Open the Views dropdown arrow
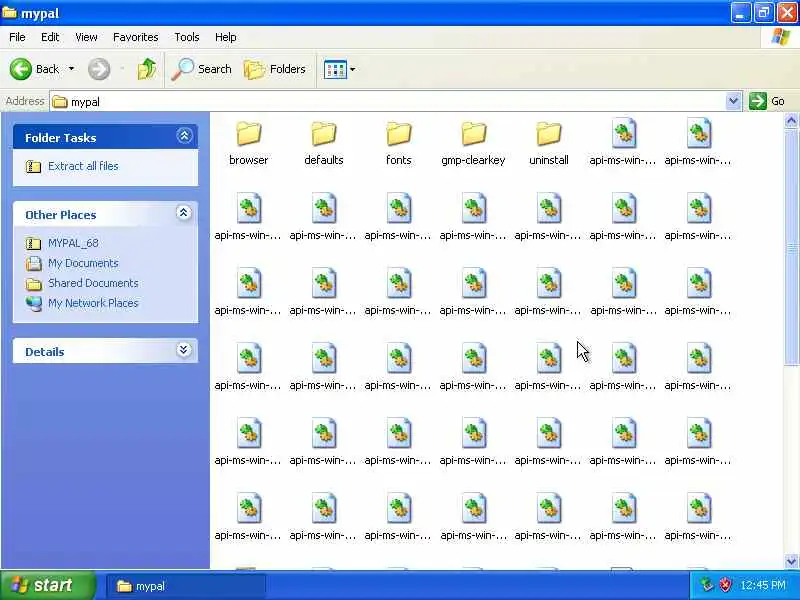This screenshot has height=600, width=800. tap(353, 69)
